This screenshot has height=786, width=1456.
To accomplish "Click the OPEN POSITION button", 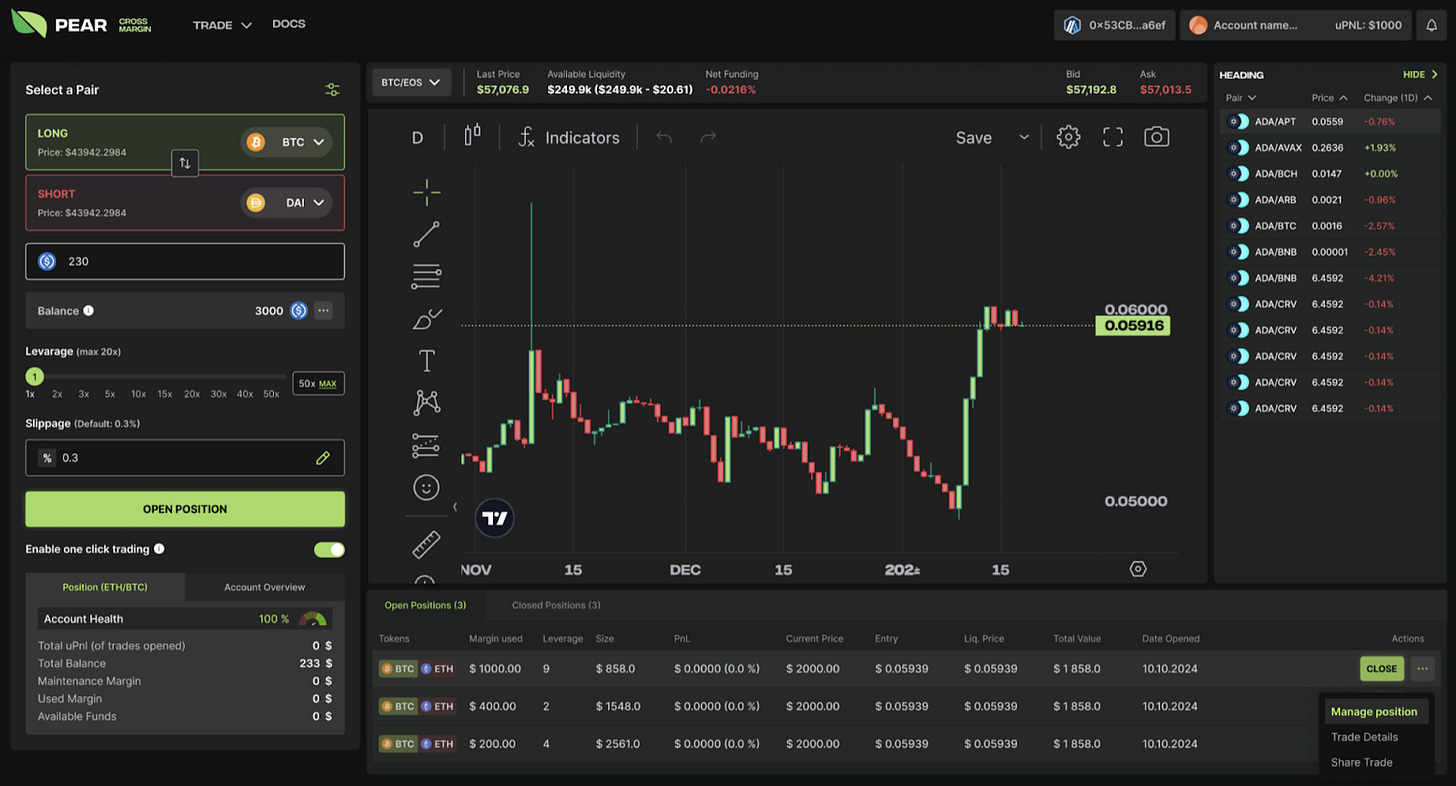I will pyautogui.click(x=185, y=509).
